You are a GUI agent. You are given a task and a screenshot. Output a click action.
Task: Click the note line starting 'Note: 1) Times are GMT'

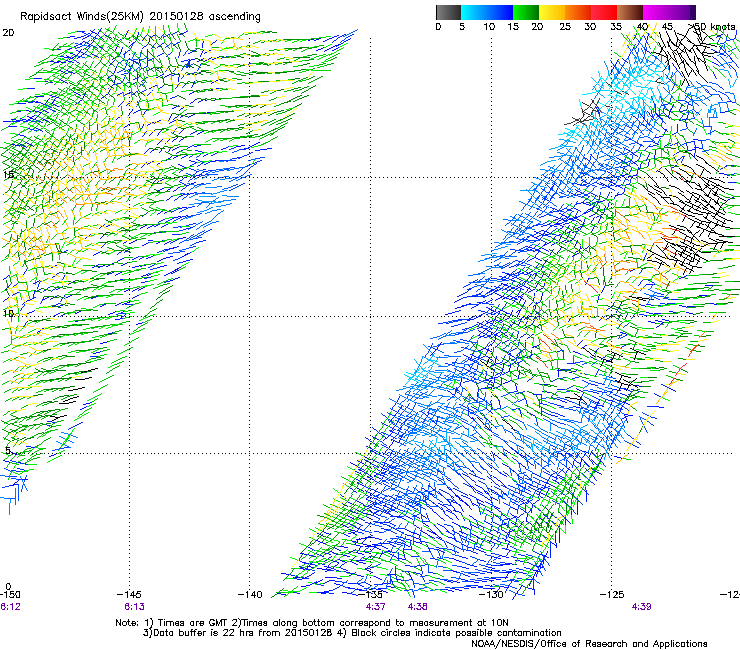point(311,623)
